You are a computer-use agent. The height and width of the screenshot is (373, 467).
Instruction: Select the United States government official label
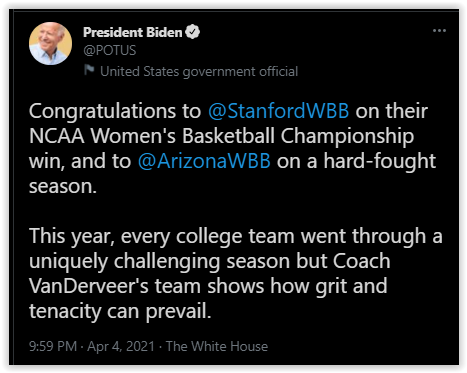(199, 71)
